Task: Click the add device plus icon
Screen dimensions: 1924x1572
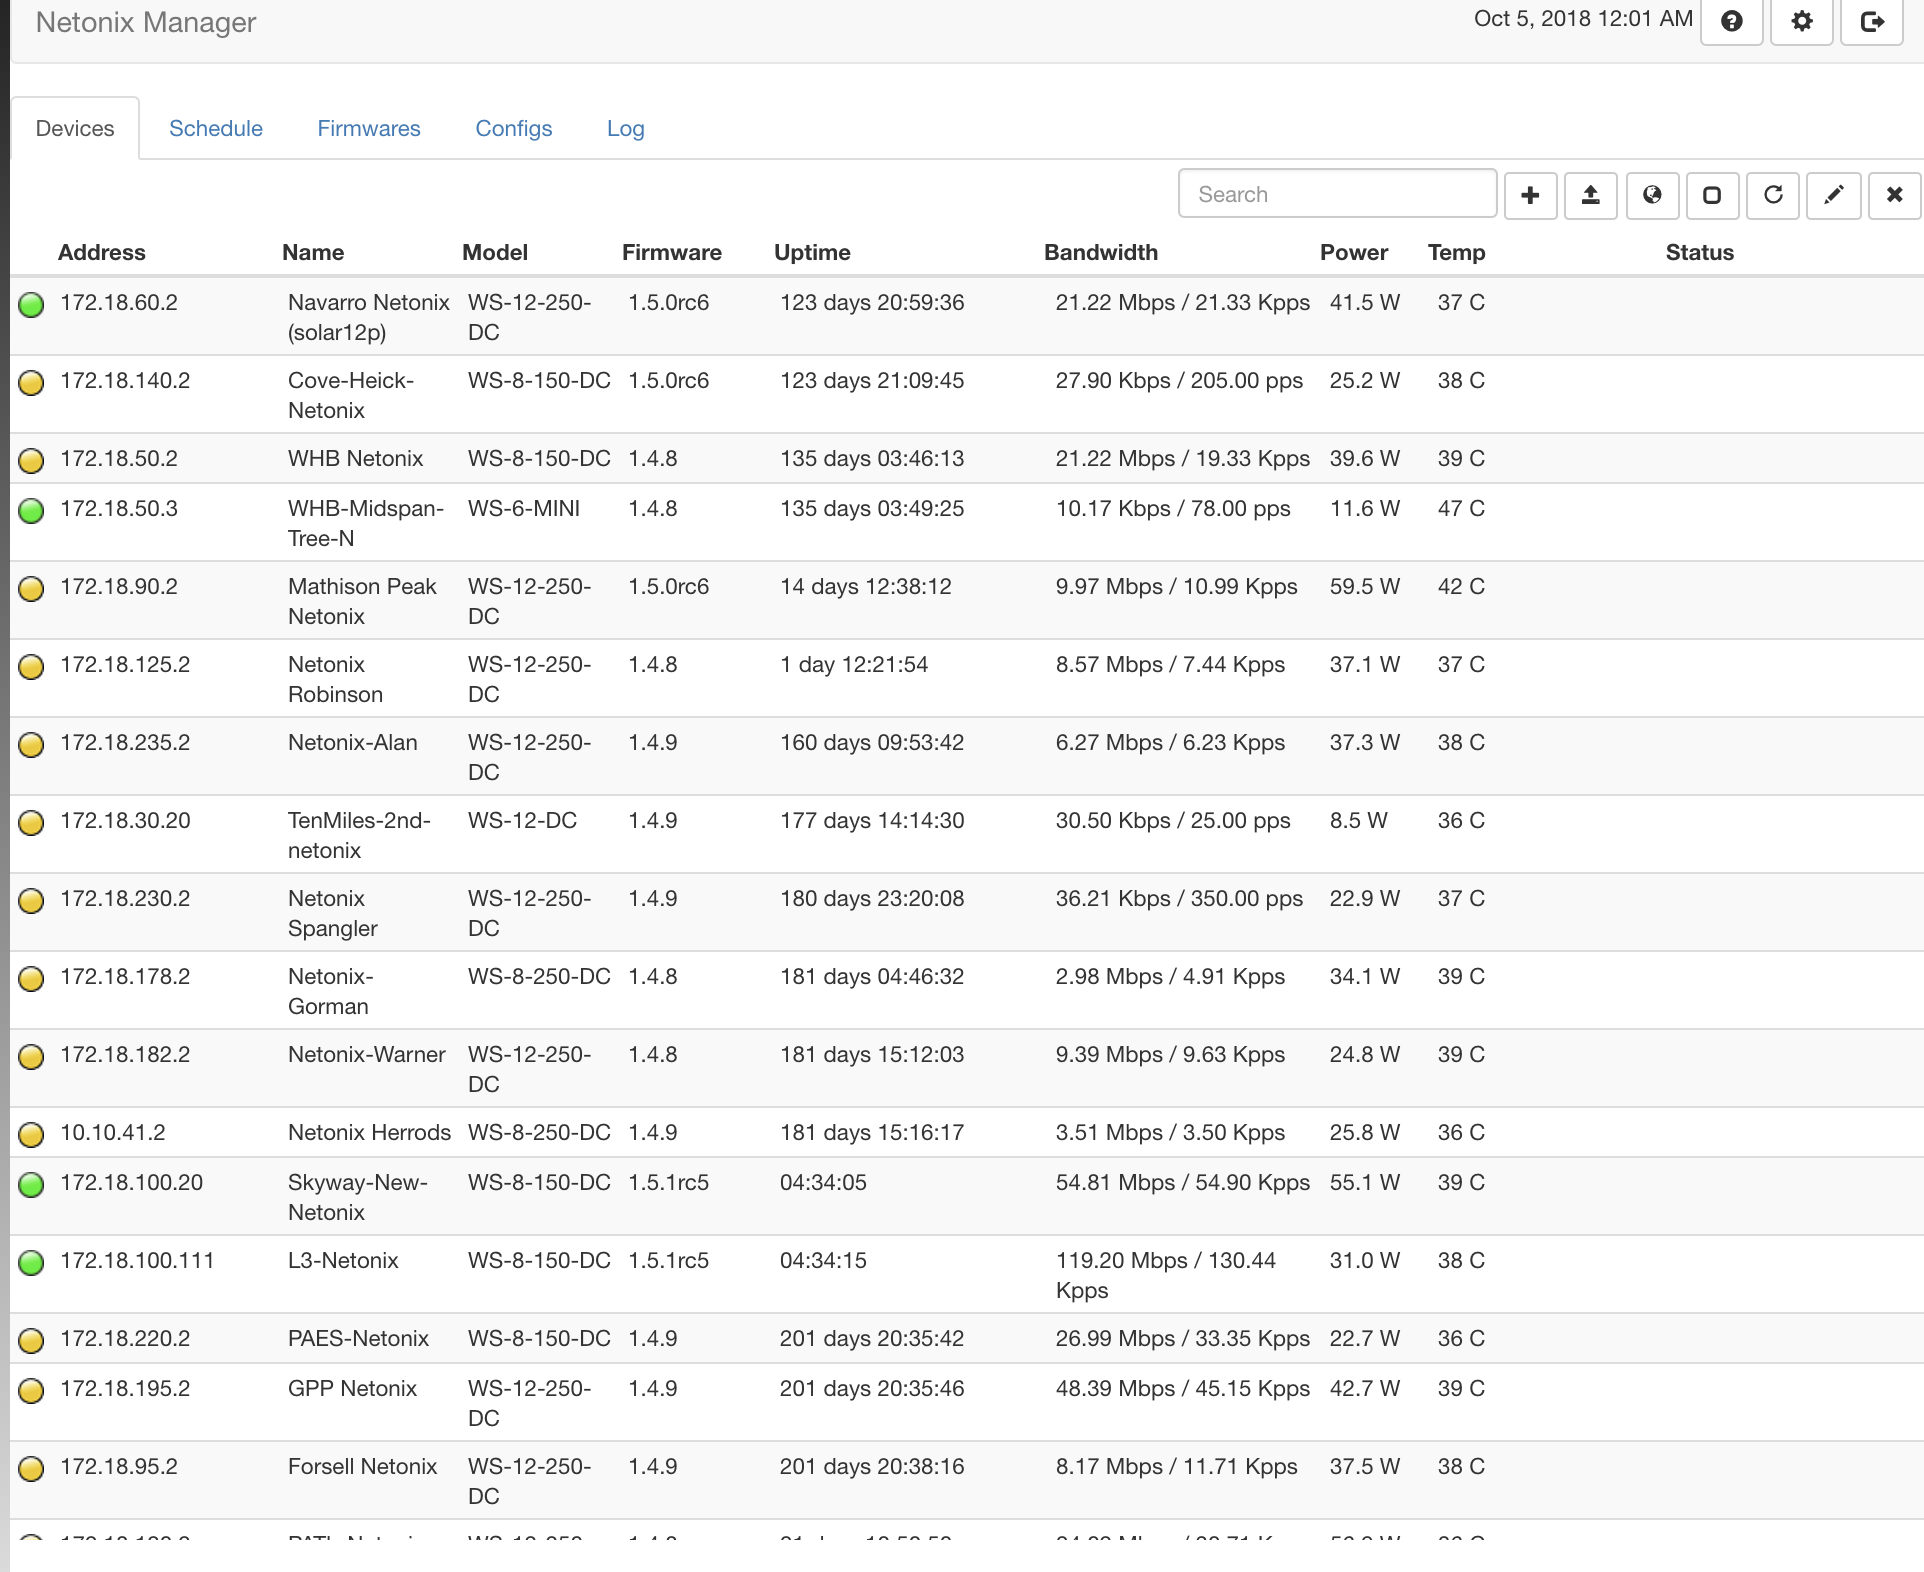Action: (x=1530, y=195)
